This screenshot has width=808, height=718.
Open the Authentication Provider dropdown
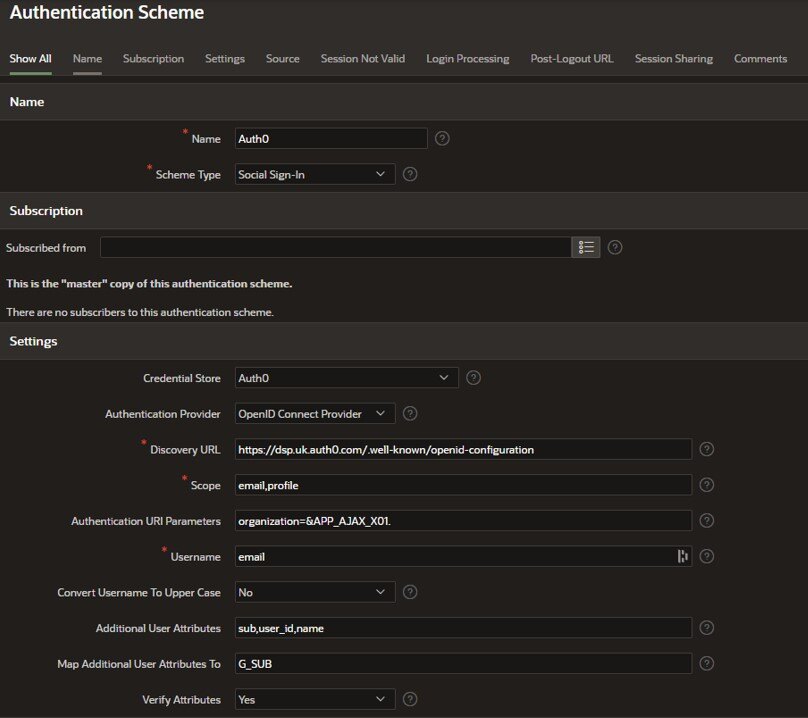315,413
